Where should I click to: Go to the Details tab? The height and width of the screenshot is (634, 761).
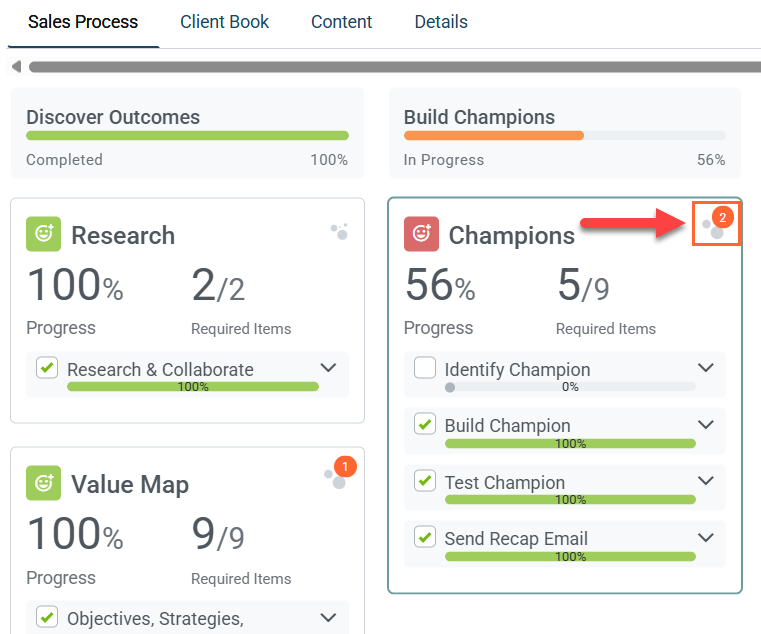click(440, 22)
